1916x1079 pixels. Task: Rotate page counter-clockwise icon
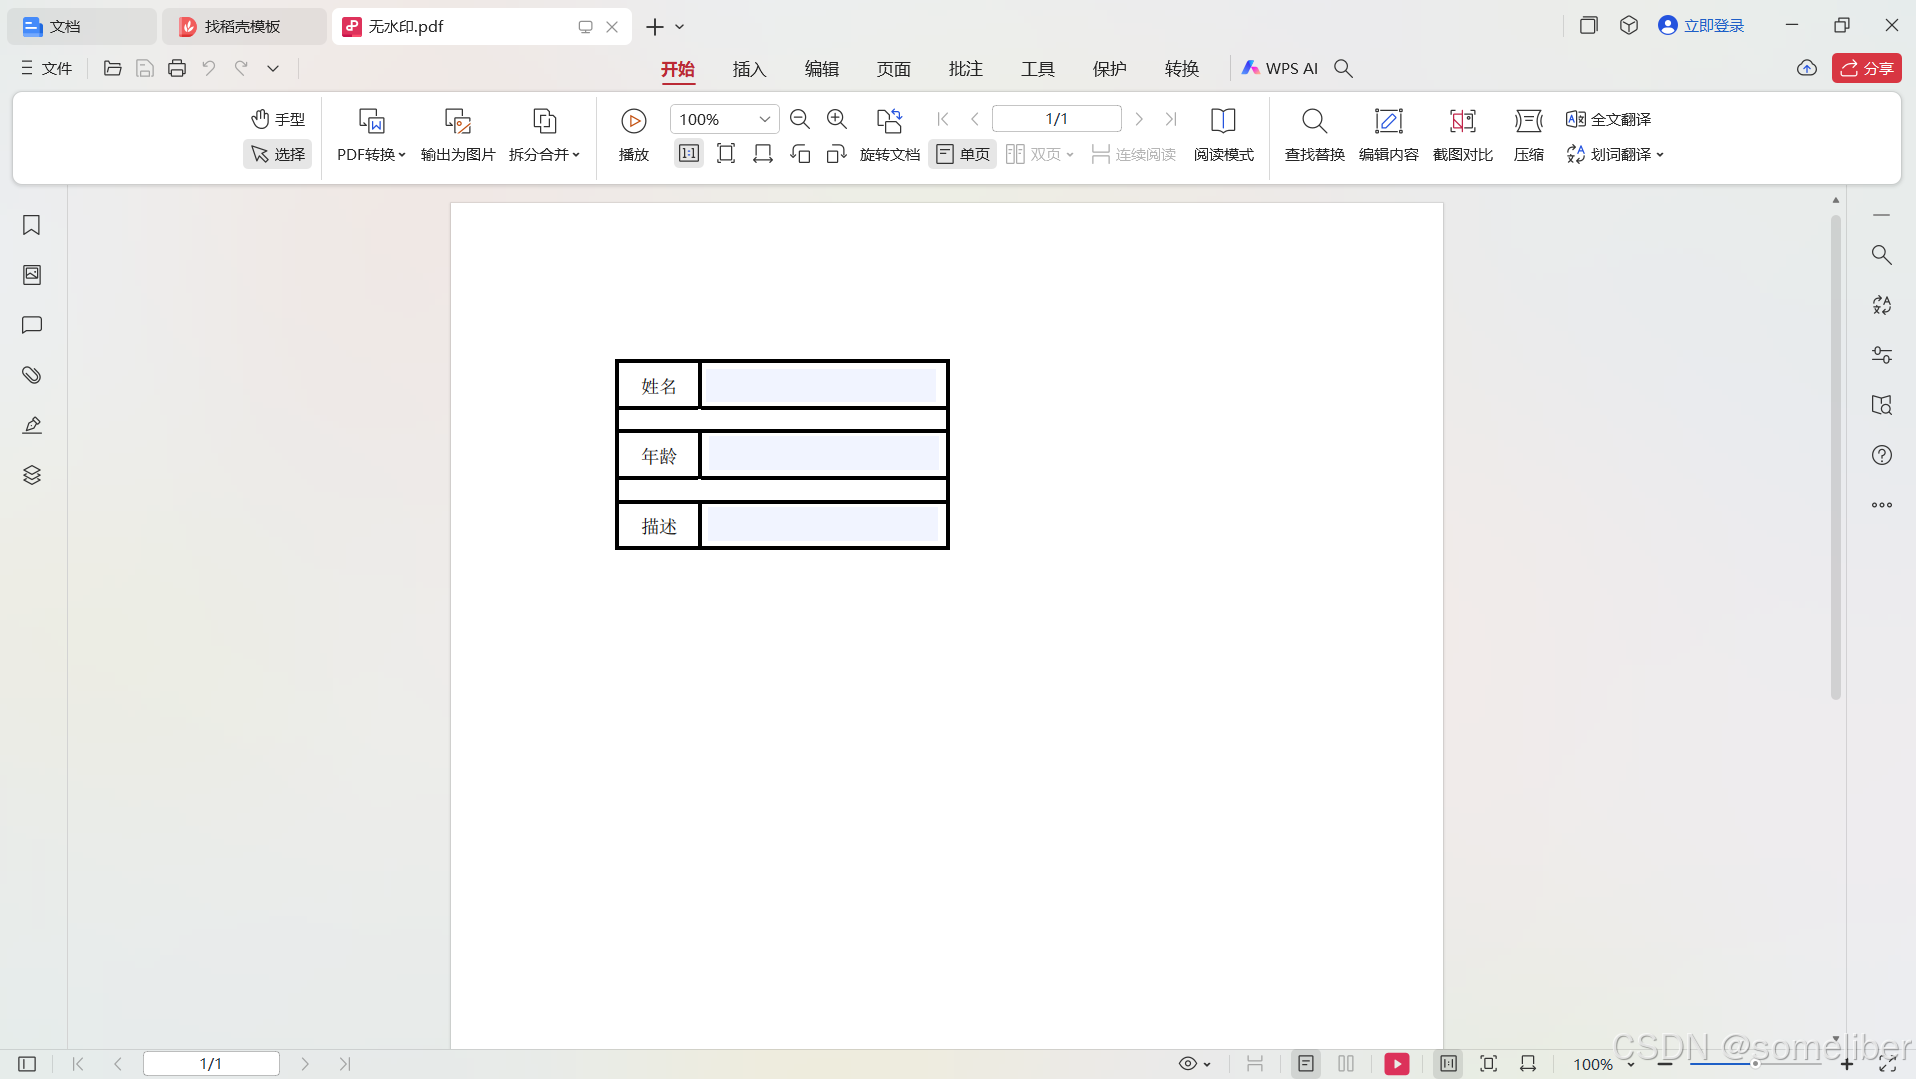tap(800, 153)
